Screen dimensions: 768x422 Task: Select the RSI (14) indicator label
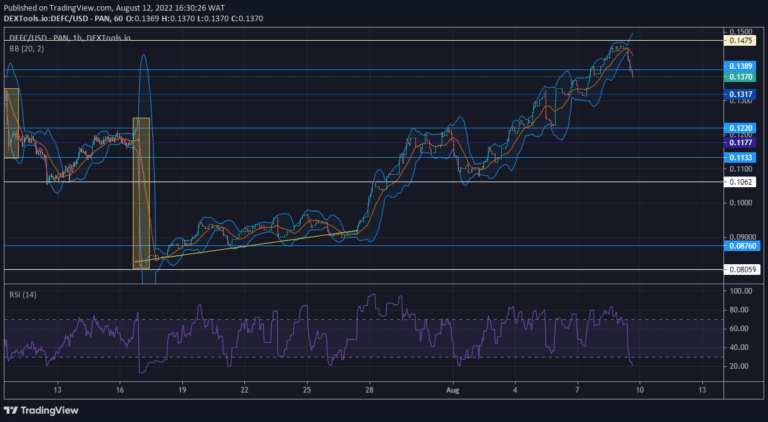[23, 295]
